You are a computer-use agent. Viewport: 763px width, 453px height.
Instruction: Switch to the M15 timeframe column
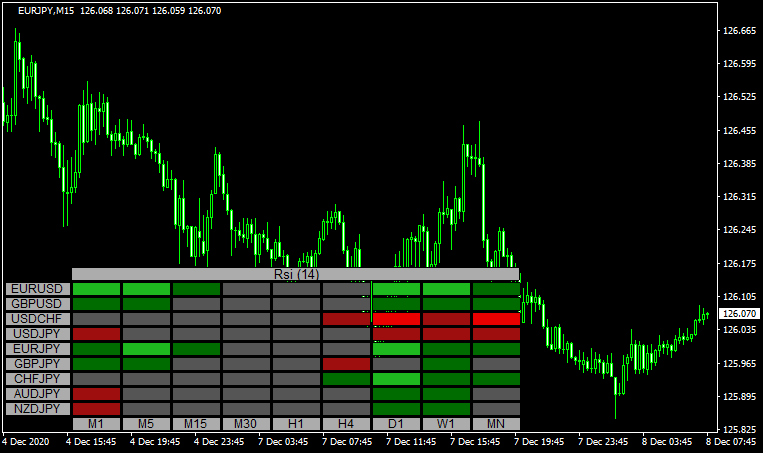(x=196, y=424)
